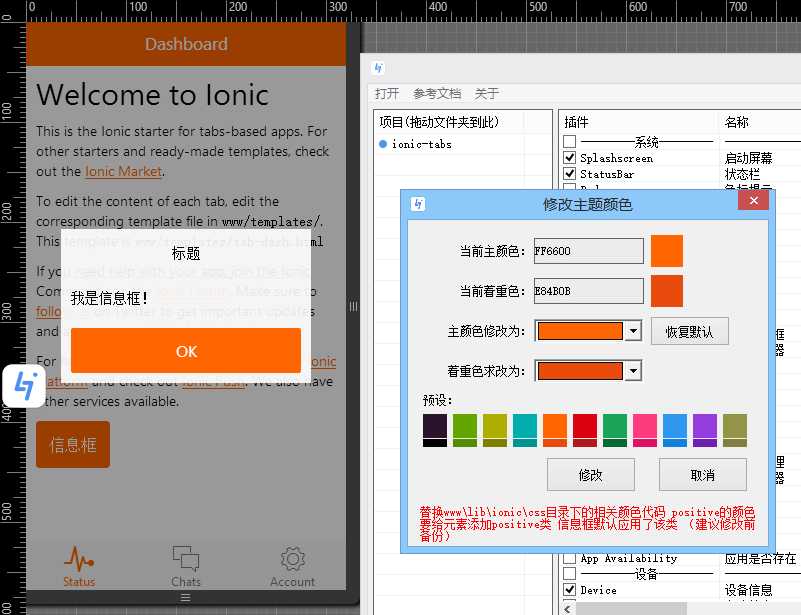The height and width of the screenshot is (615, 801).
Task: Click the vertical splitter handle beside the emulator
Action: coord(354,306)
